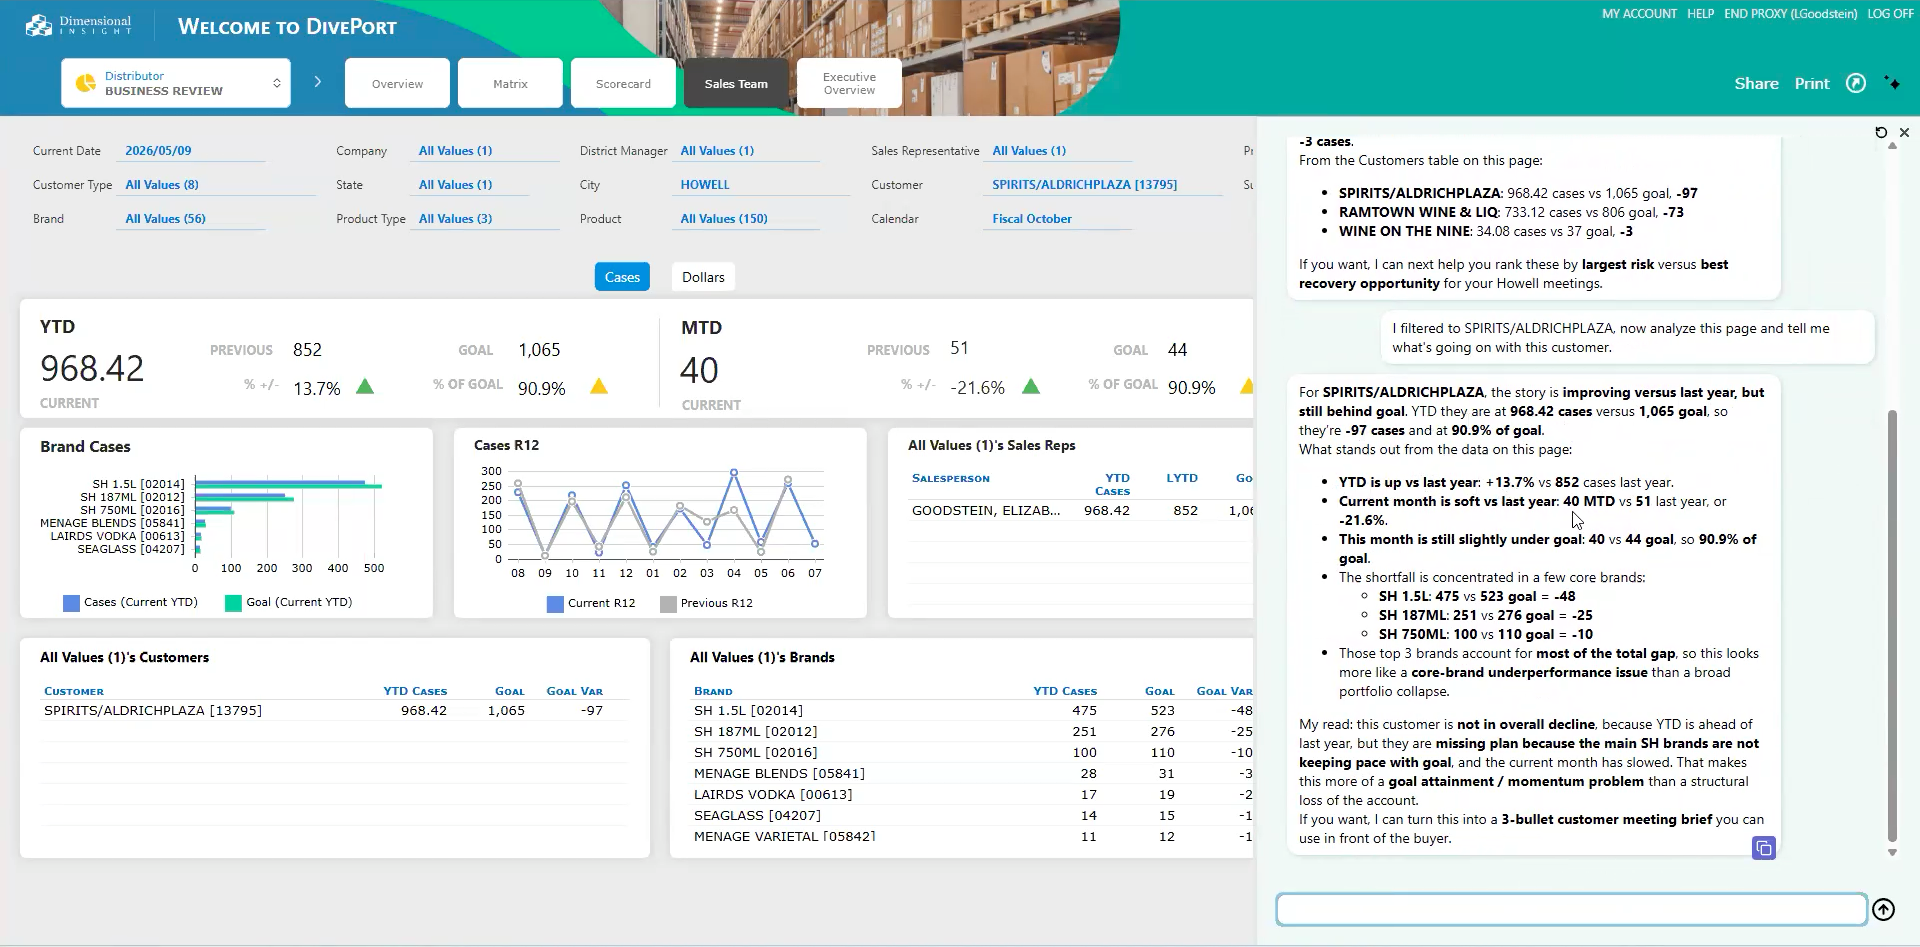Close the chat panel with the X icon
Screen dimensions: 1920x947
(1904, 132)
